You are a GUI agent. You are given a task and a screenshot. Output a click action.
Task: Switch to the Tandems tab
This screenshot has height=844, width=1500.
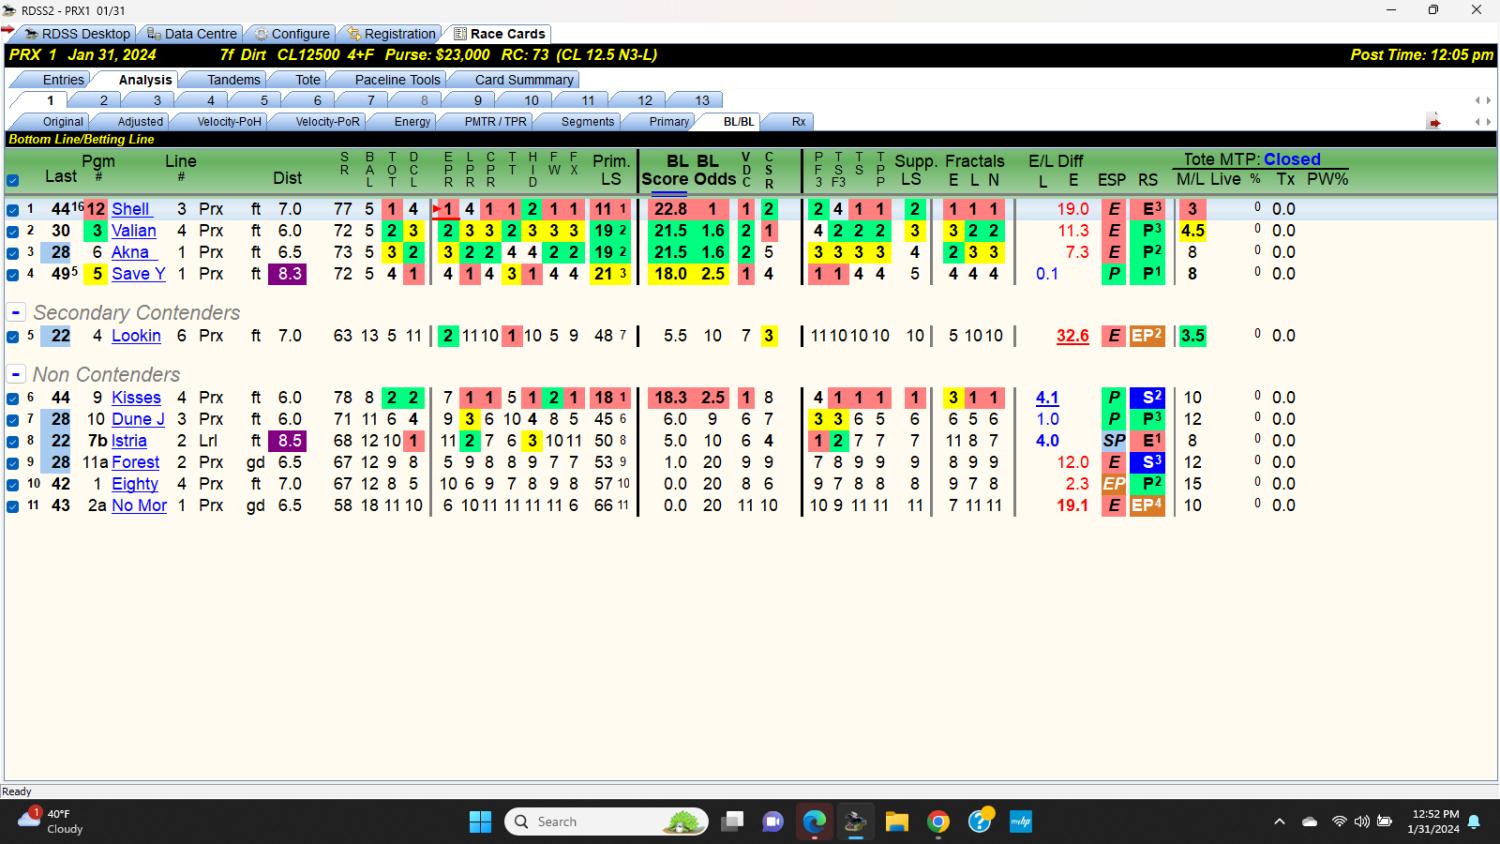(233, 80)
